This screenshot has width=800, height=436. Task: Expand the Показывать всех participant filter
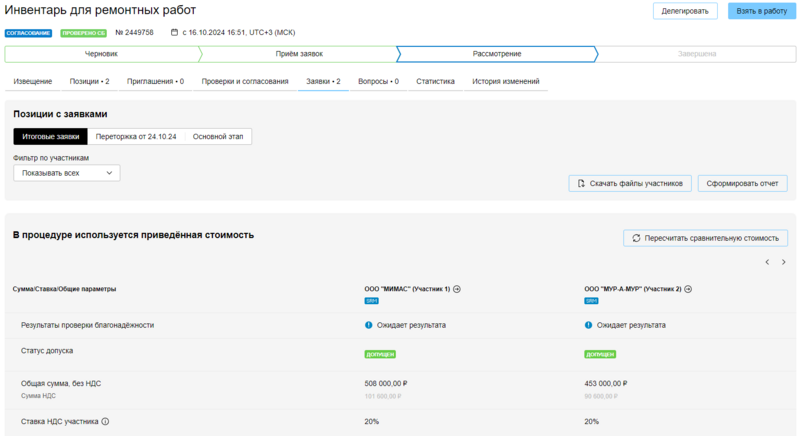66,173
